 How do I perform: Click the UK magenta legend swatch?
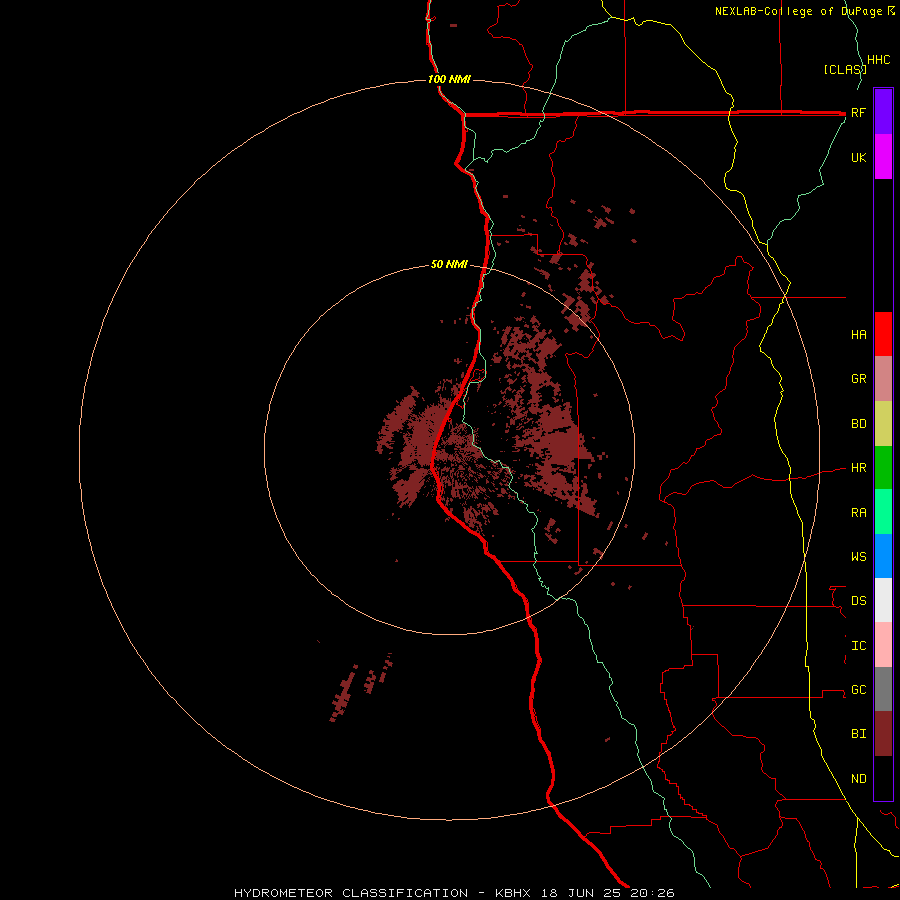tap(883, 157)
